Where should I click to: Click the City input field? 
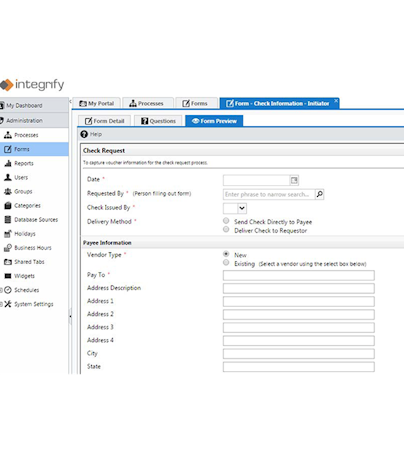[x=299, y=354]
